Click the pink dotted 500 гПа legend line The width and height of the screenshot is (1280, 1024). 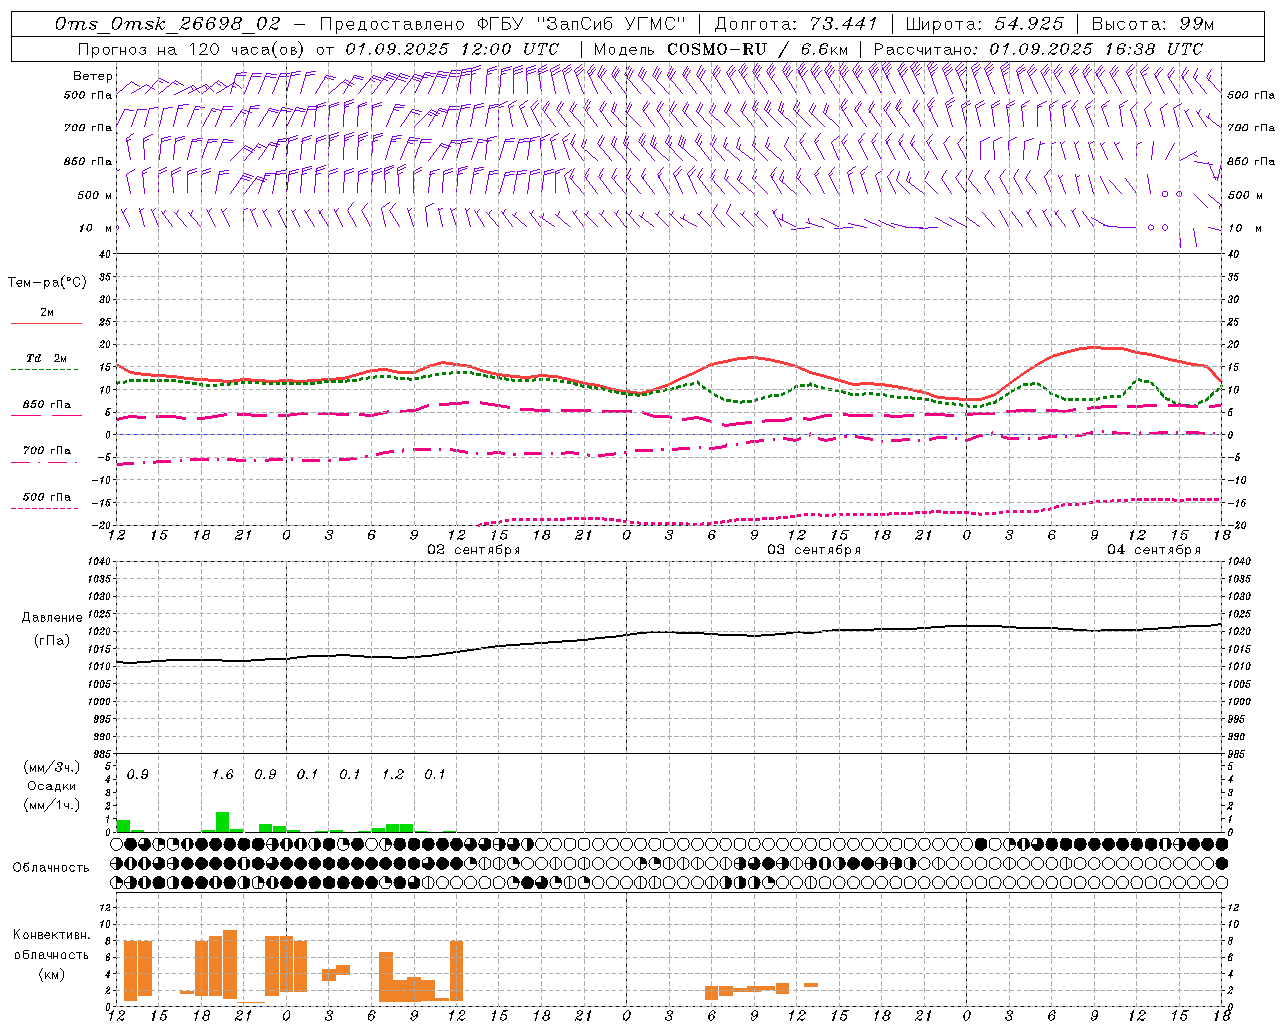44,508
